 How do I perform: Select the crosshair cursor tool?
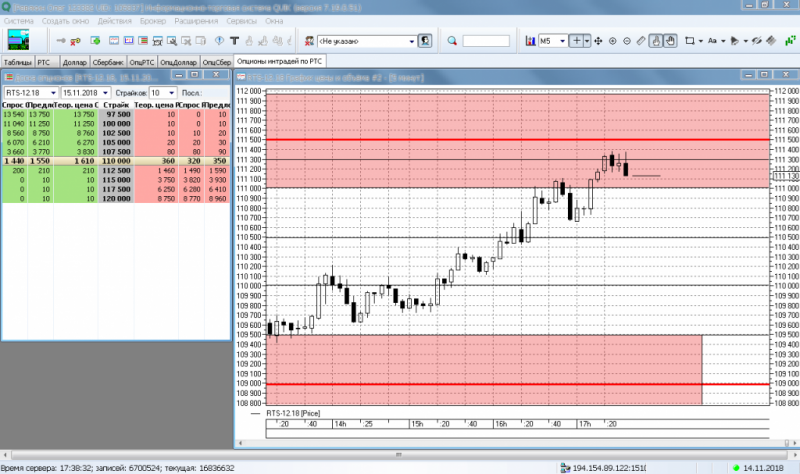tap(576, 41)
